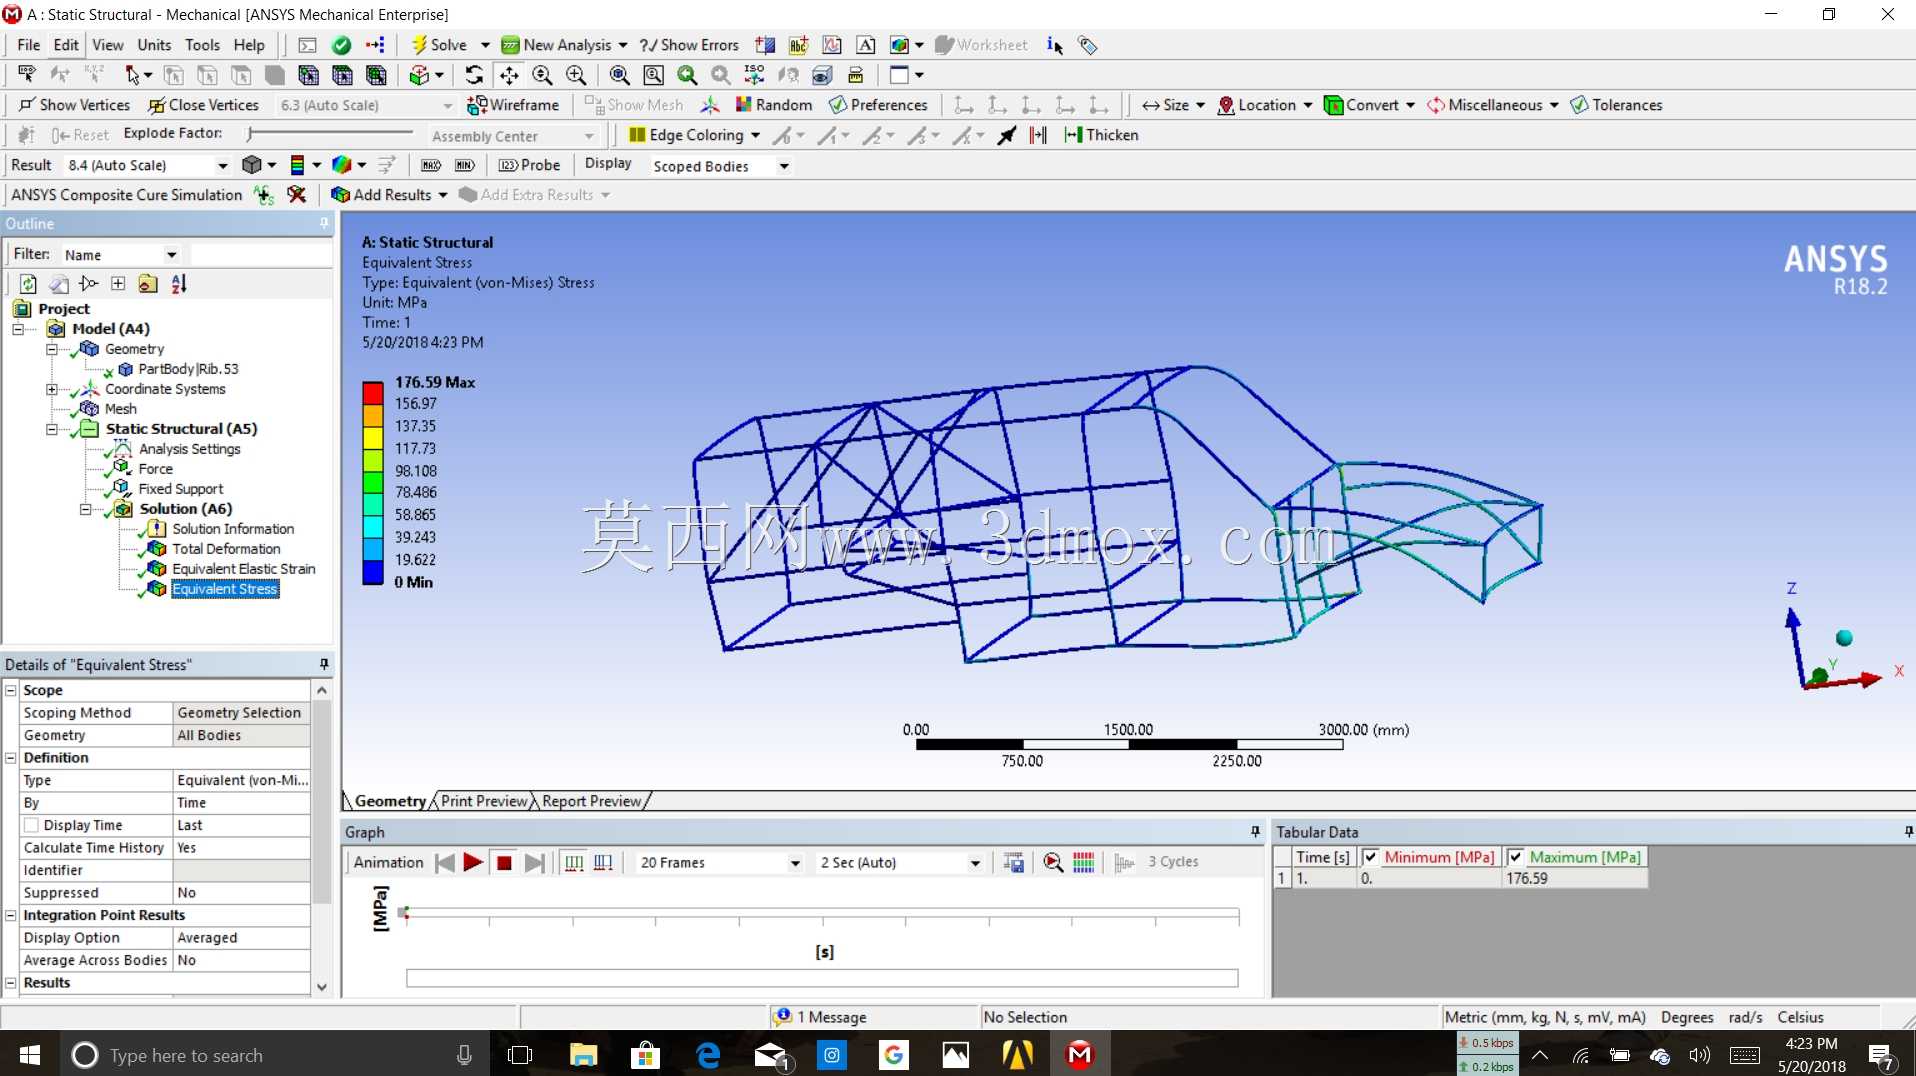Collapse the Static Structural (A5) tree node

[x=51, y=429]
